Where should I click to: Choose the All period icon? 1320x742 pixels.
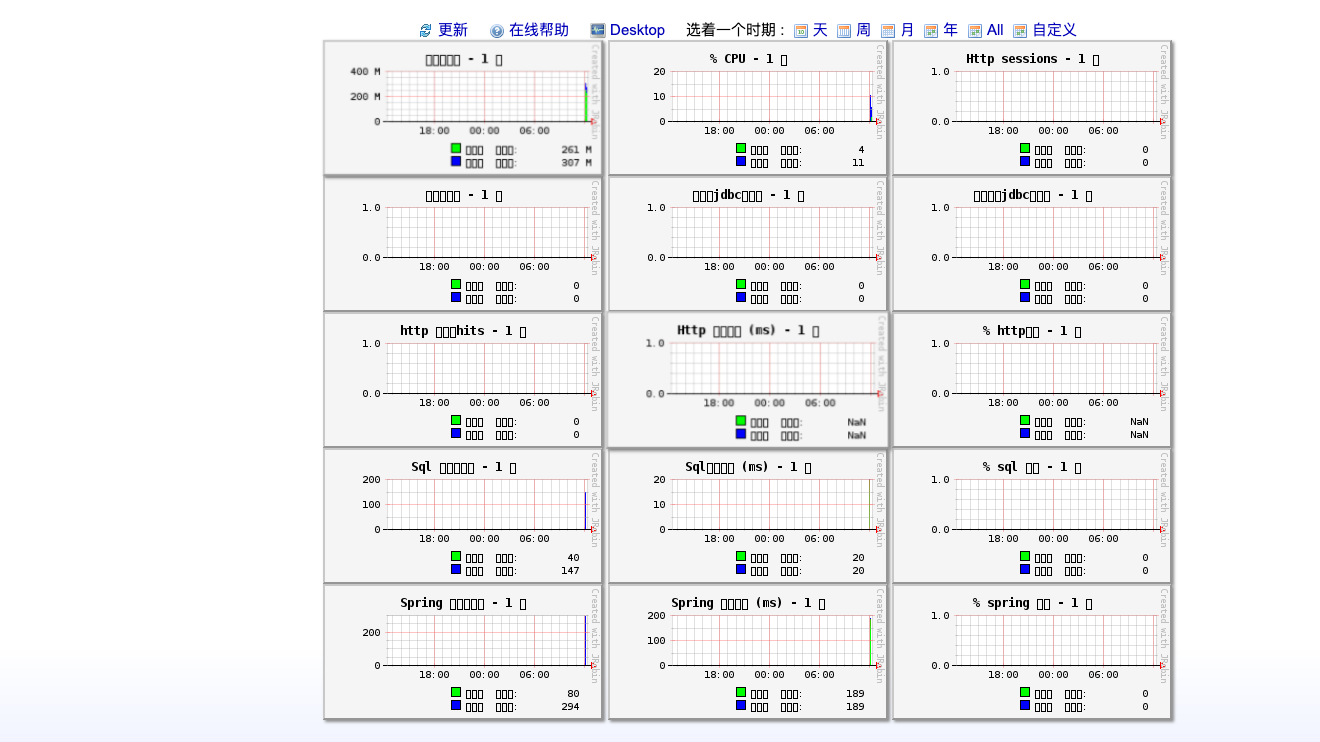click(975, 31)
